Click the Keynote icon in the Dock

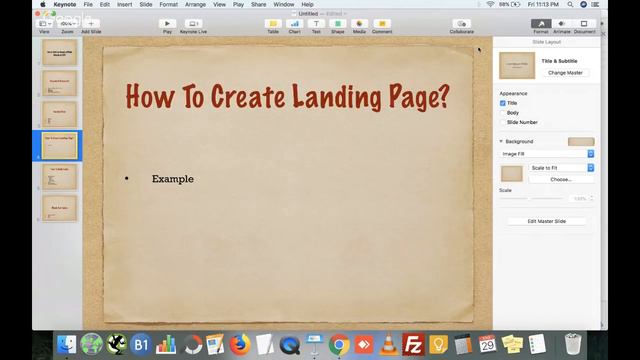pyautogui.click(x=315, y=344)
